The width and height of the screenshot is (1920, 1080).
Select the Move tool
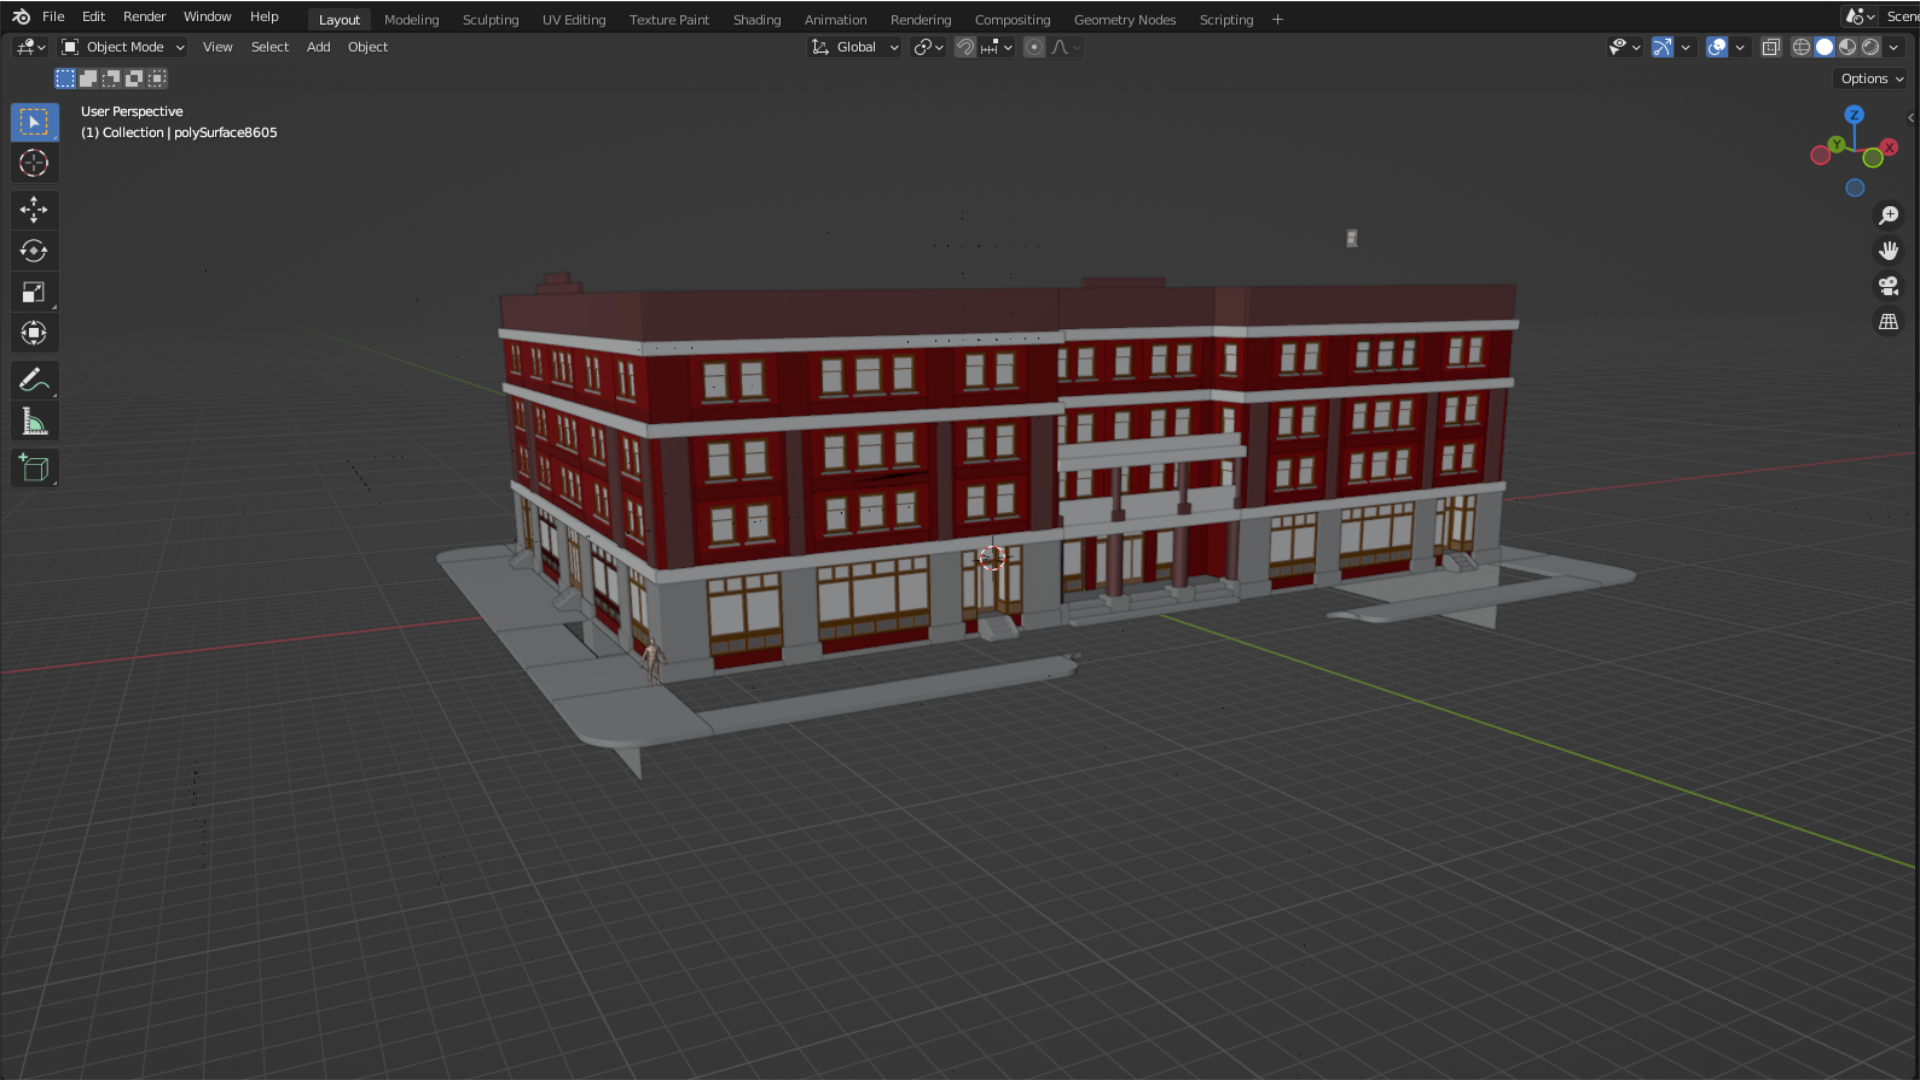(x=34, y=209)
